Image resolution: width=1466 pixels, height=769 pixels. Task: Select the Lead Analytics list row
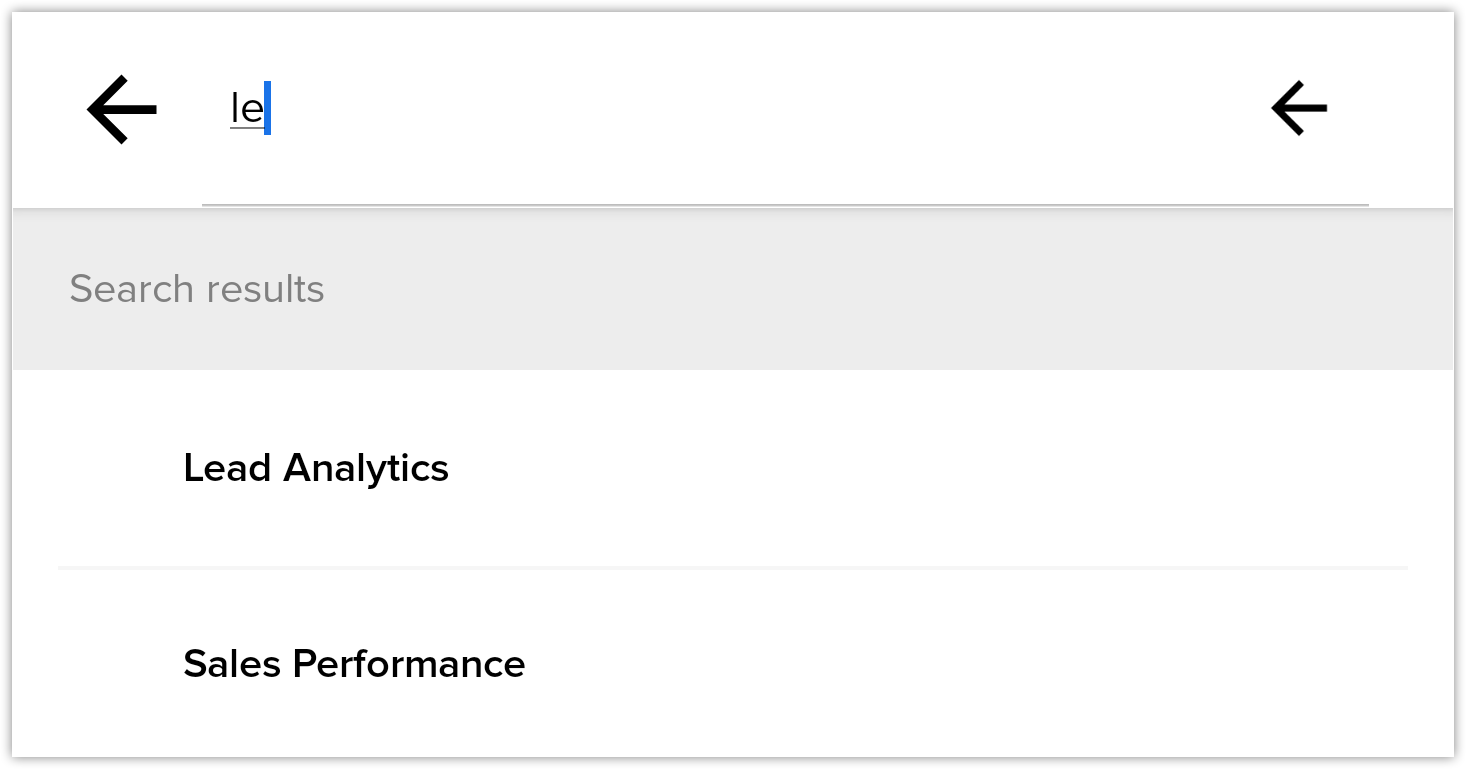pyautogui.click(x=732, y=468)
